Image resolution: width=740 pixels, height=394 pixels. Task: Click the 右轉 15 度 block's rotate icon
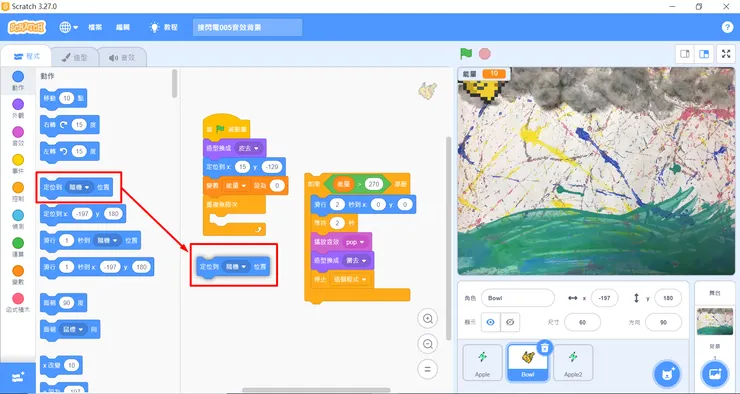[x=64, y=125]
